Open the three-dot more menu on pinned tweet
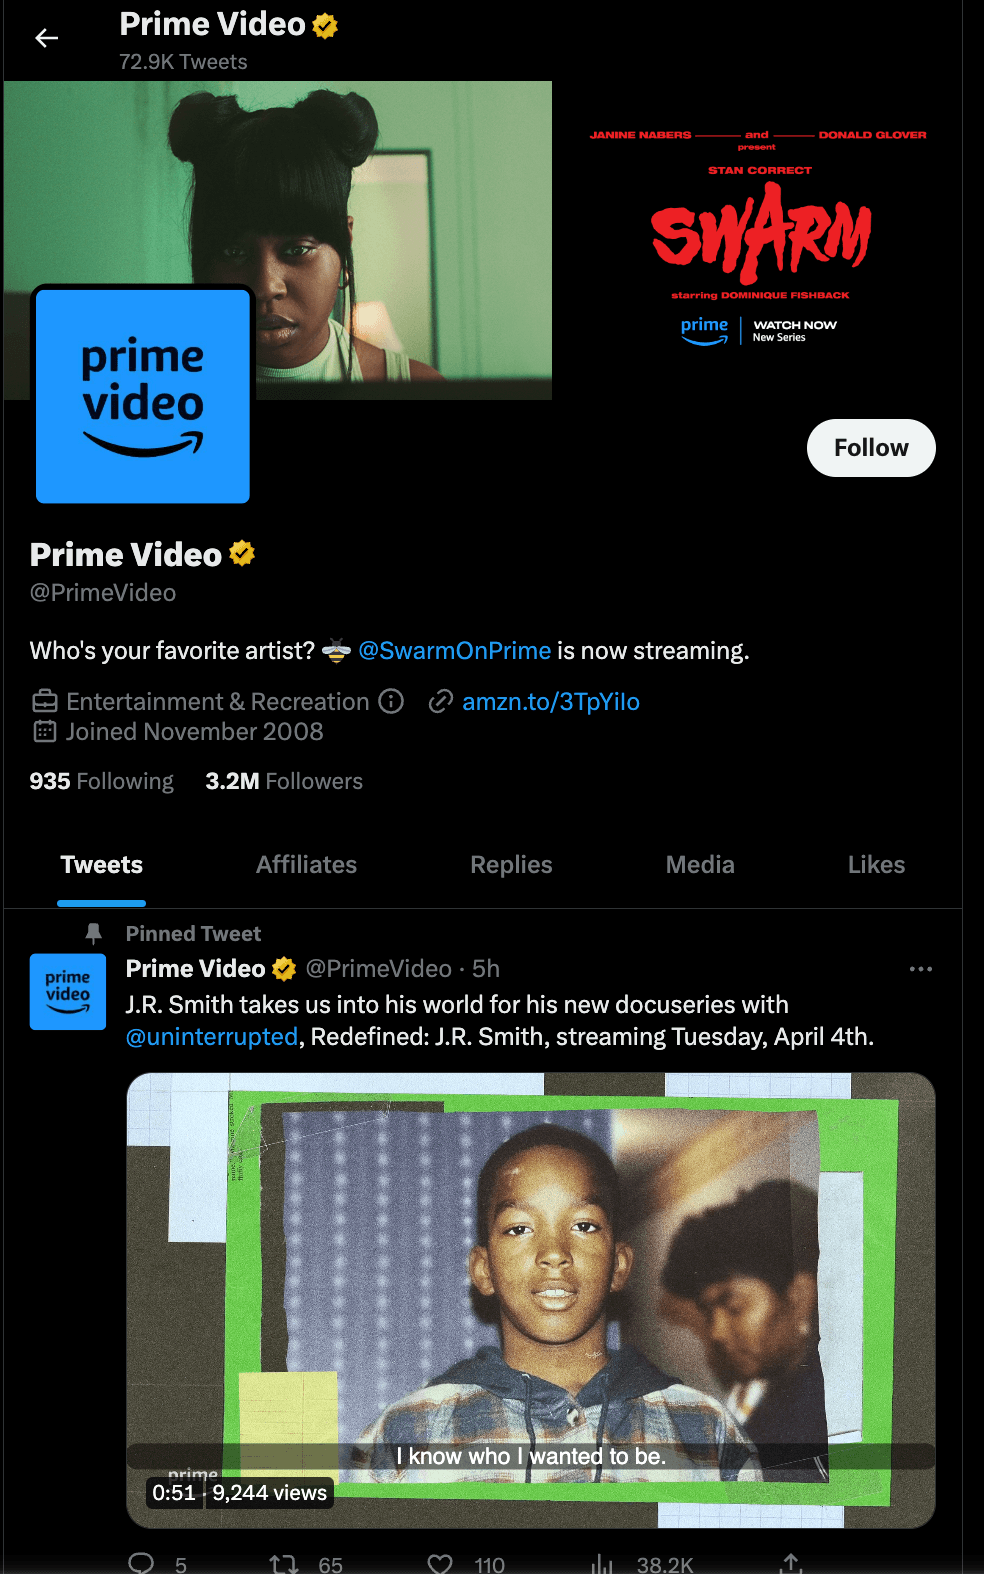Image resolution: width=984 pixels, height=1574 pixels. point(921,969)
